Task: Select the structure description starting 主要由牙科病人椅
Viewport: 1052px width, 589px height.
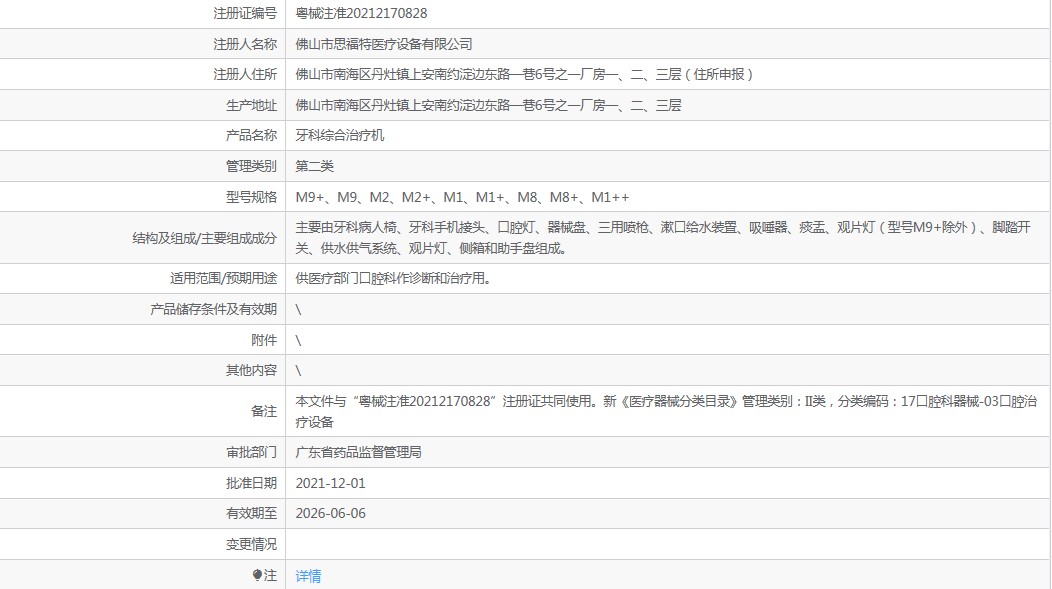Action: [663, 238]
